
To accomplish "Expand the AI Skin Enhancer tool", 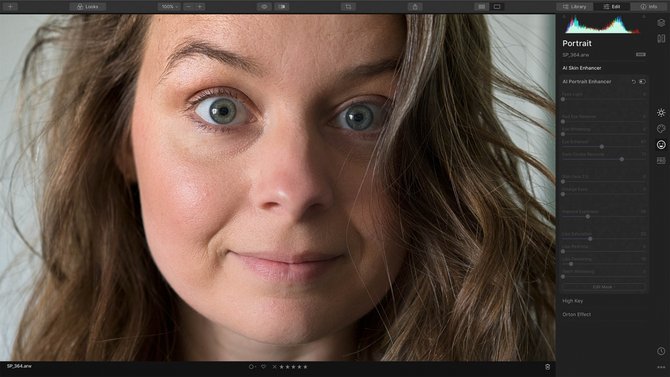I will pyautogui.click(x=582, y=68).
